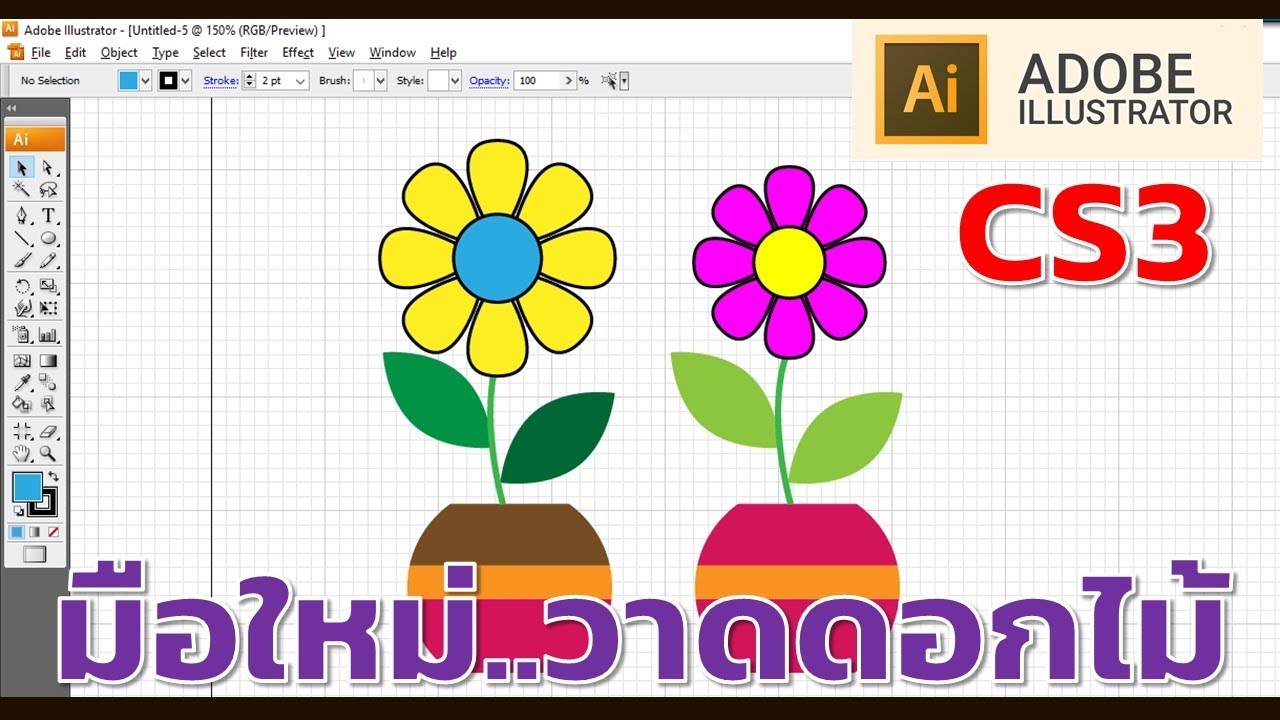The image size is (1280, 720).
Task: Select the Live Paint Selection tool
Action: pyautogui.click(x=47, y=405)
